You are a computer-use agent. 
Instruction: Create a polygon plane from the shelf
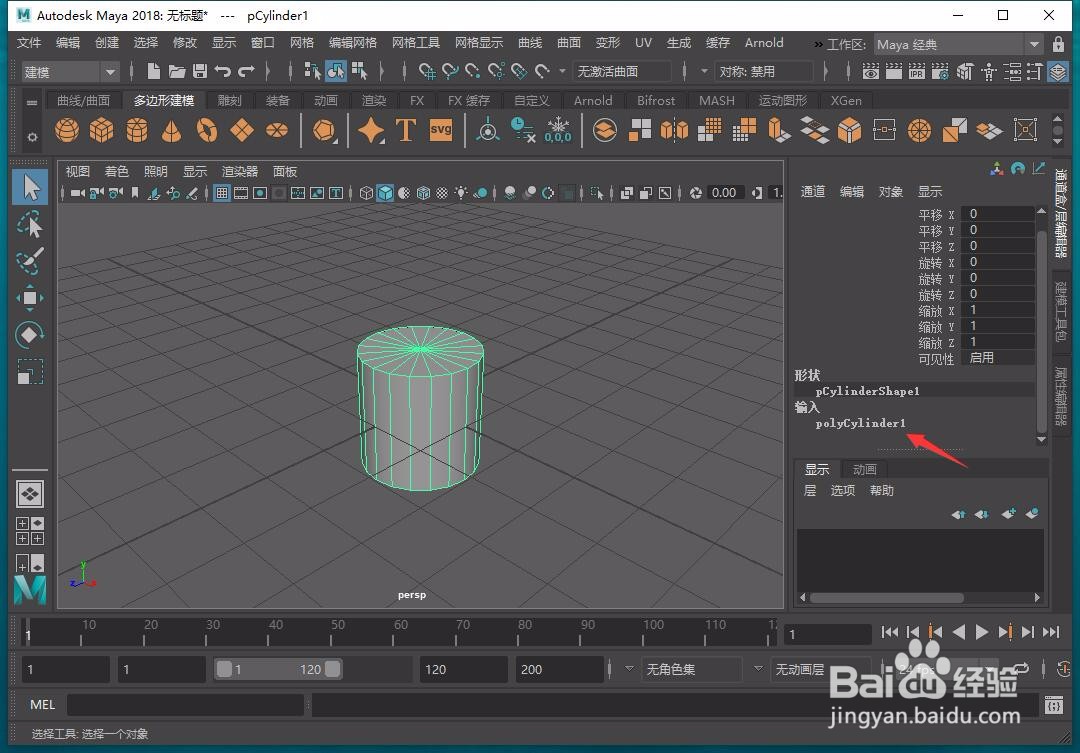tap(242, 130)
